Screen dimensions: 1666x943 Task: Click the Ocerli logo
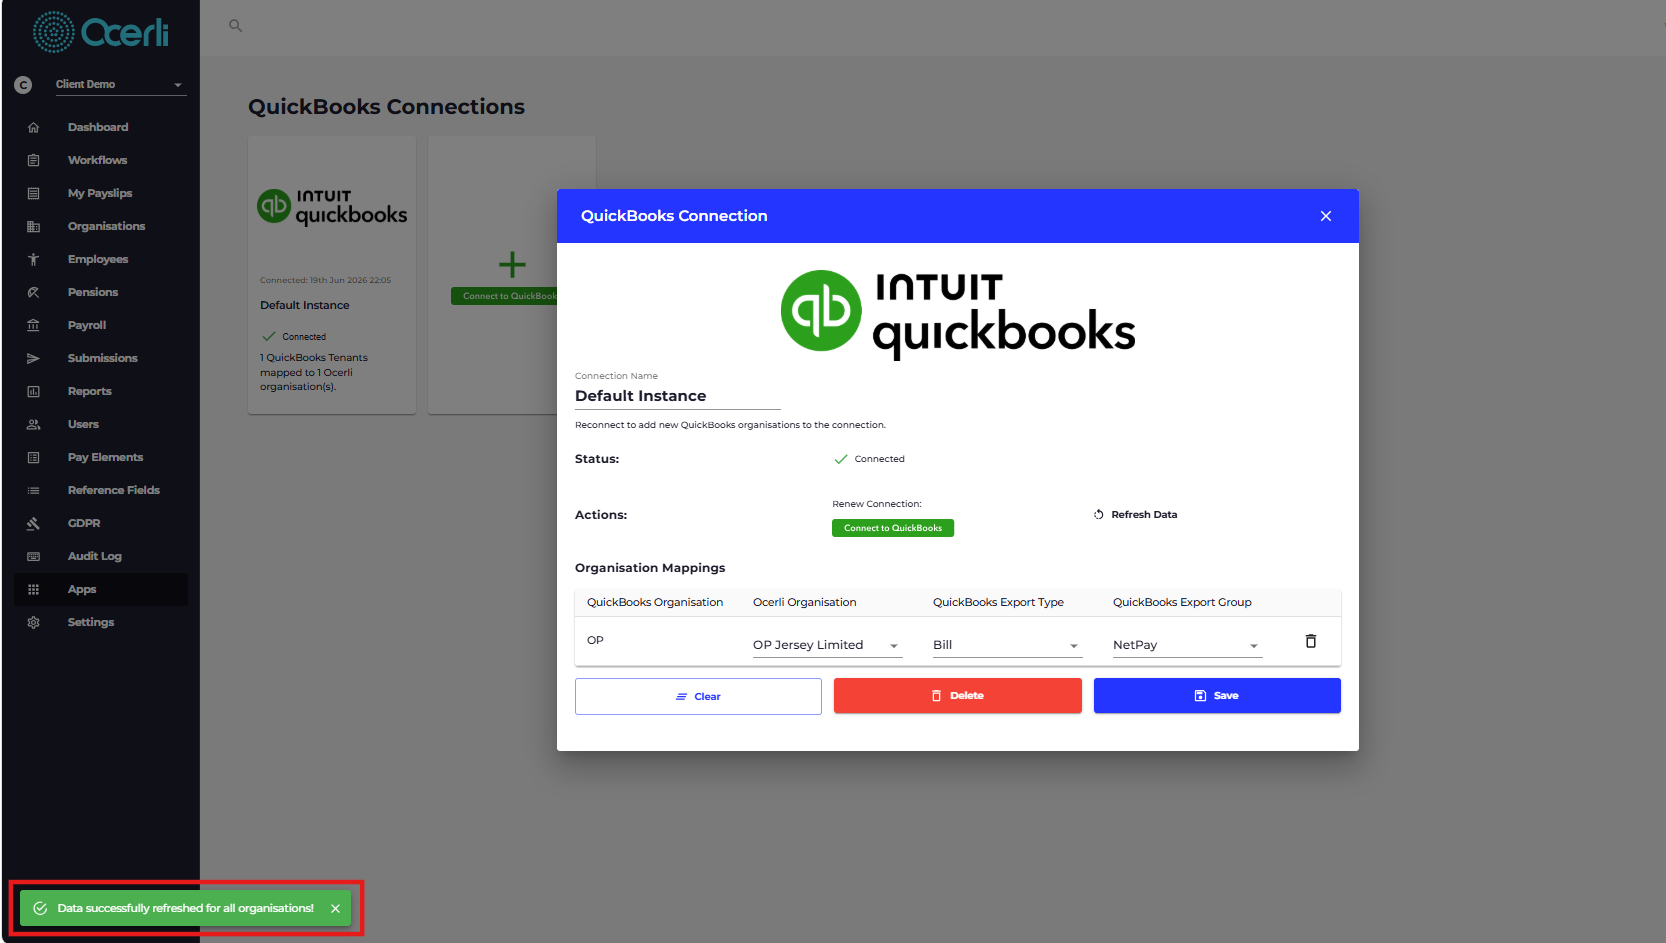tap(100, 32)
